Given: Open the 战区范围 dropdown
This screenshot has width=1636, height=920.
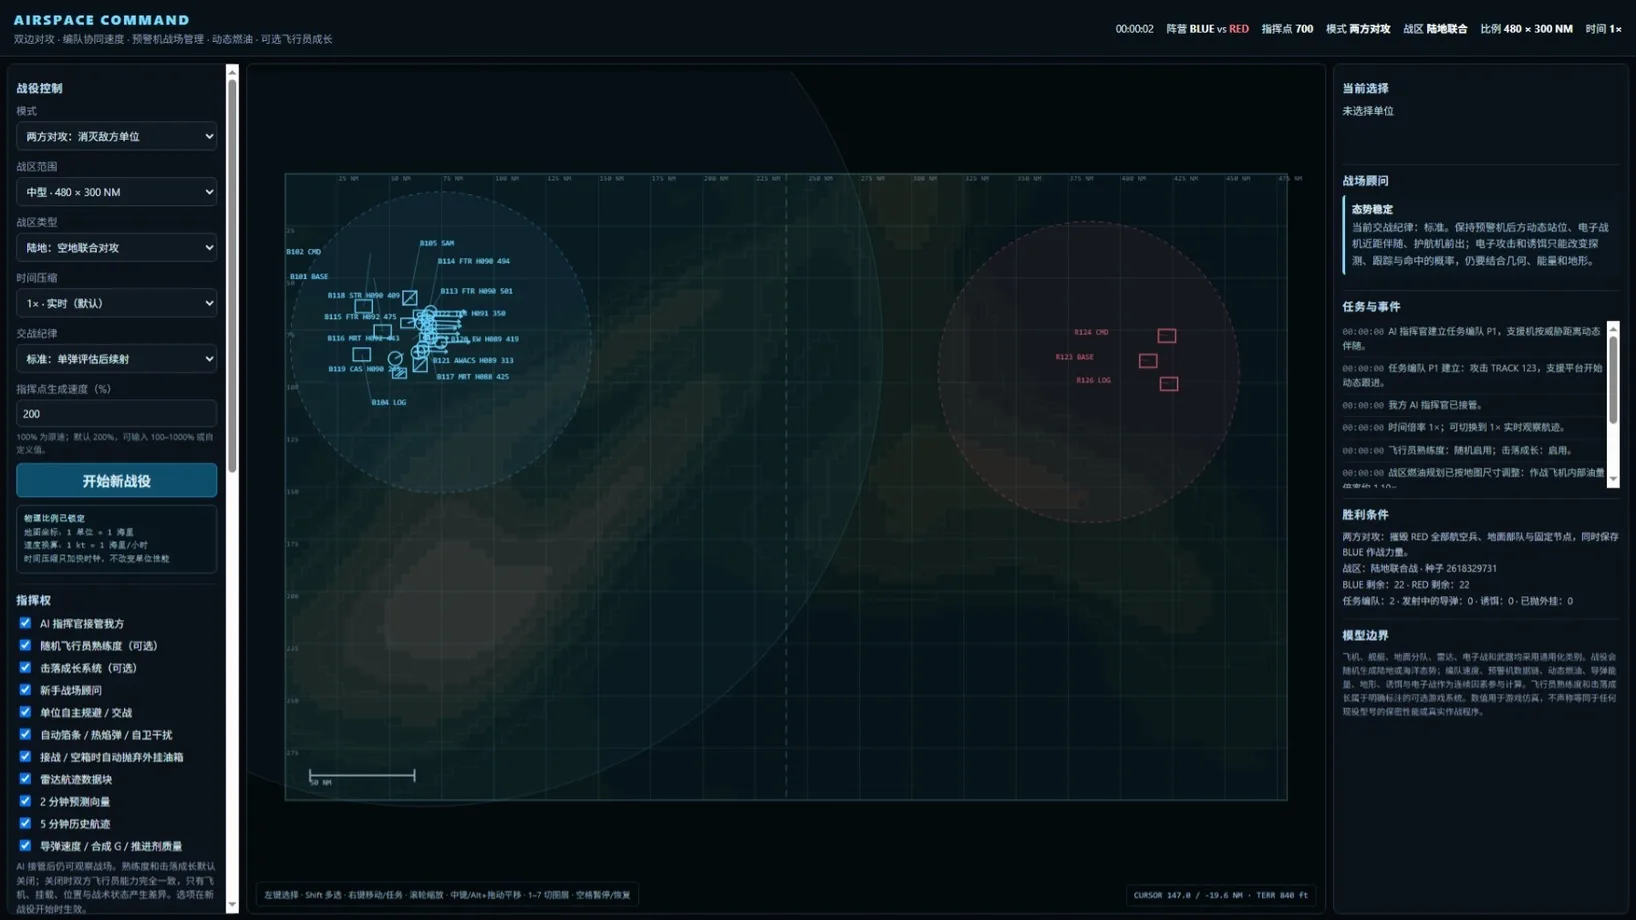Looking at the screenshot, I should pyautogui.click(x=116, y=192).
